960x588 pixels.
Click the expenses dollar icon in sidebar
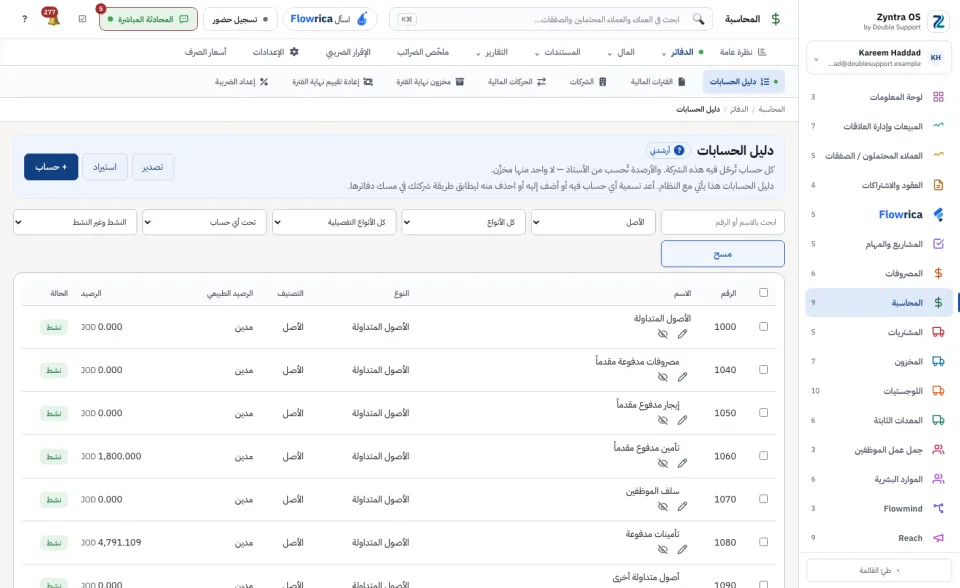click(938, 273)
